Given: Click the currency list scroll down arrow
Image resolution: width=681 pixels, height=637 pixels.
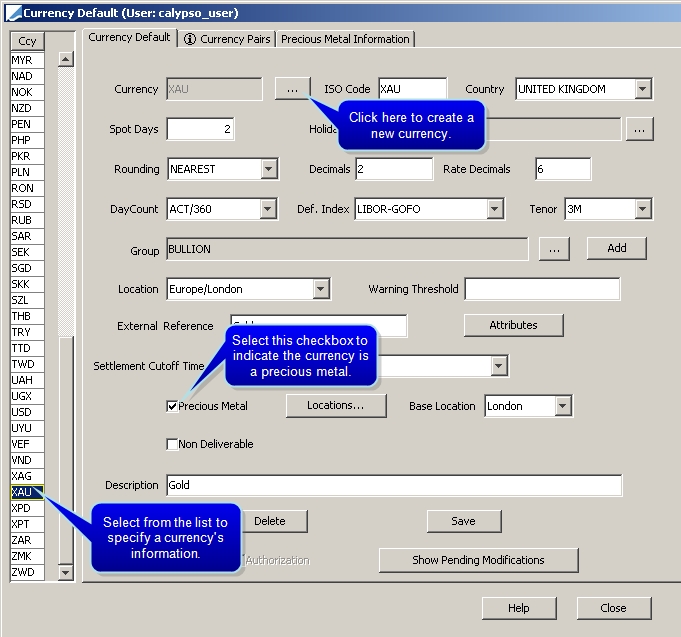Looking at the screenshot, I should tap(66, 572).
